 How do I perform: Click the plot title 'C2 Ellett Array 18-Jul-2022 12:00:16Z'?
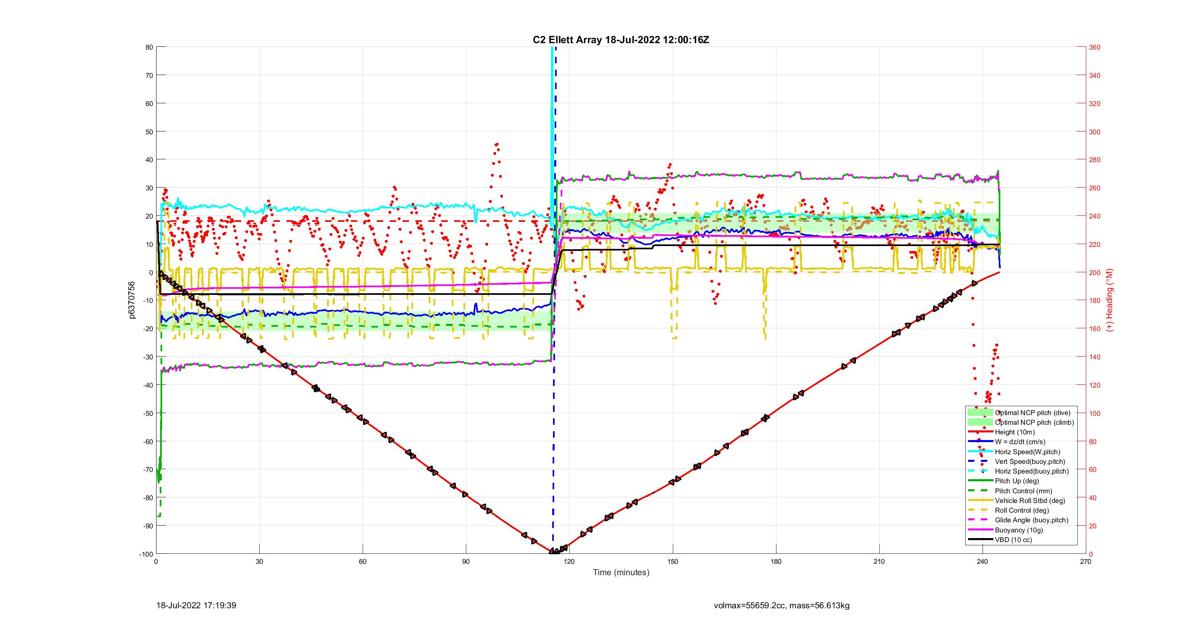pyautogui.click(x=621, y=40)
